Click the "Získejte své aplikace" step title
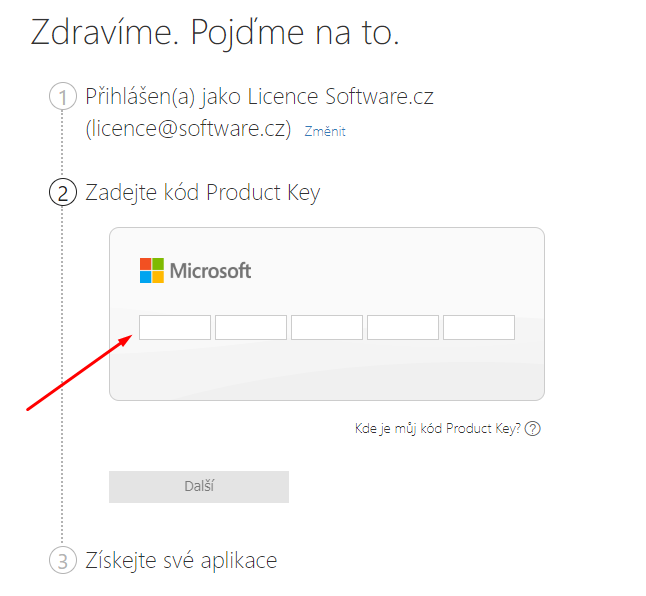 pyautogui.click(x=181, y=560)
